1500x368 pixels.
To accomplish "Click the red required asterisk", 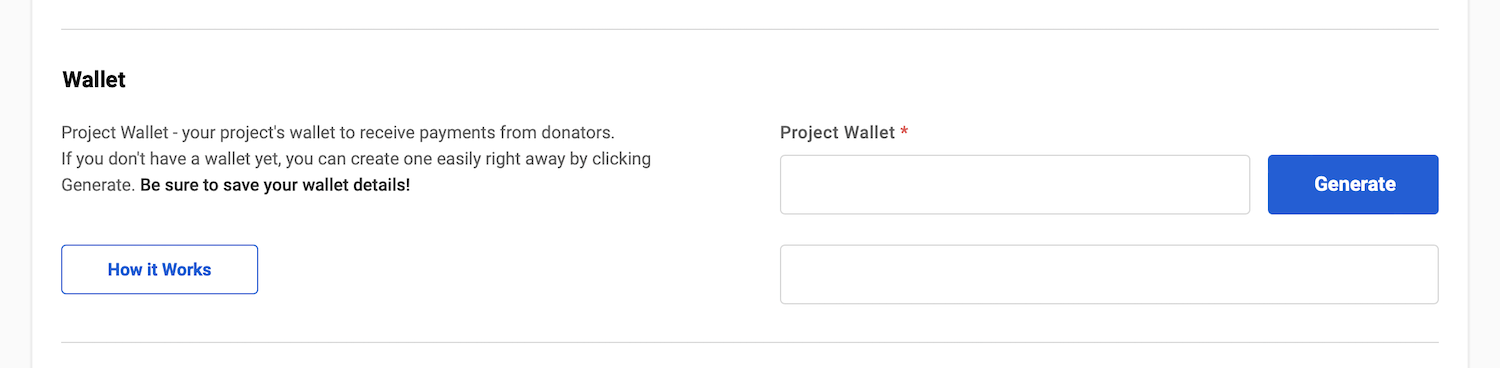I will click(x=904, y=132).
